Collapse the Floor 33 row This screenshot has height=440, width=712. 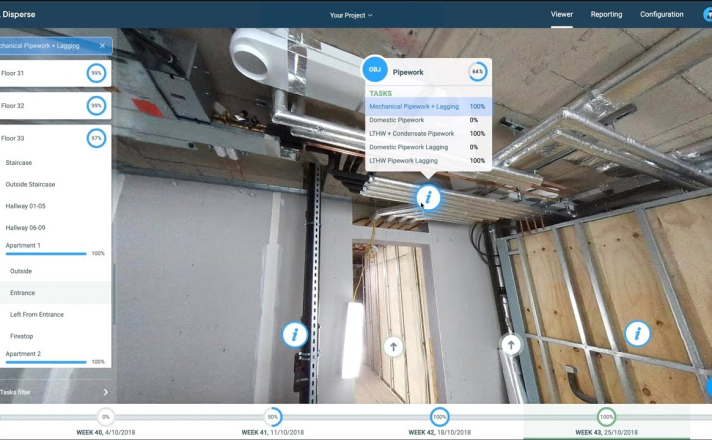coord(55,138)
